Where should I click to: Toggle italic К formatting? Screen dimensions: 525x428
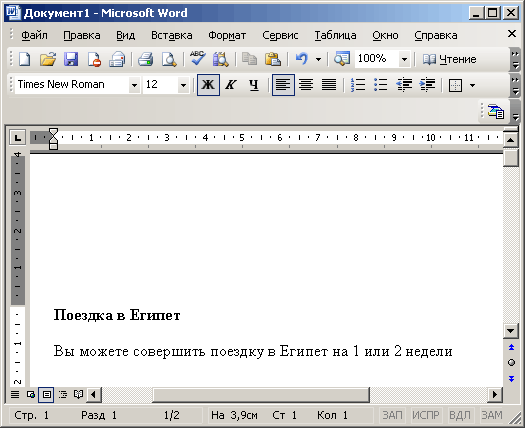pyautogui.click(x=231, y=85)
